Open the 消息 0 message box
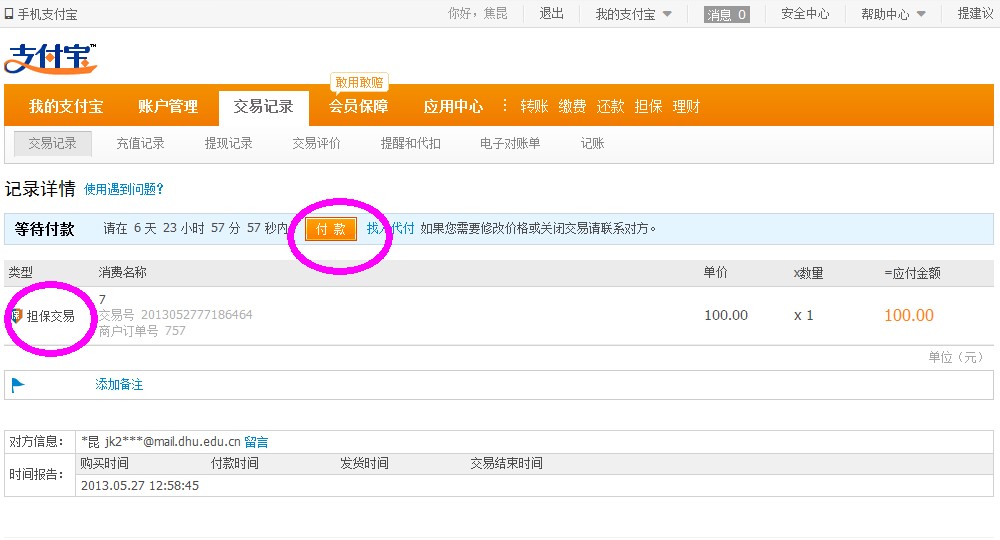 (x=726, y=14)
